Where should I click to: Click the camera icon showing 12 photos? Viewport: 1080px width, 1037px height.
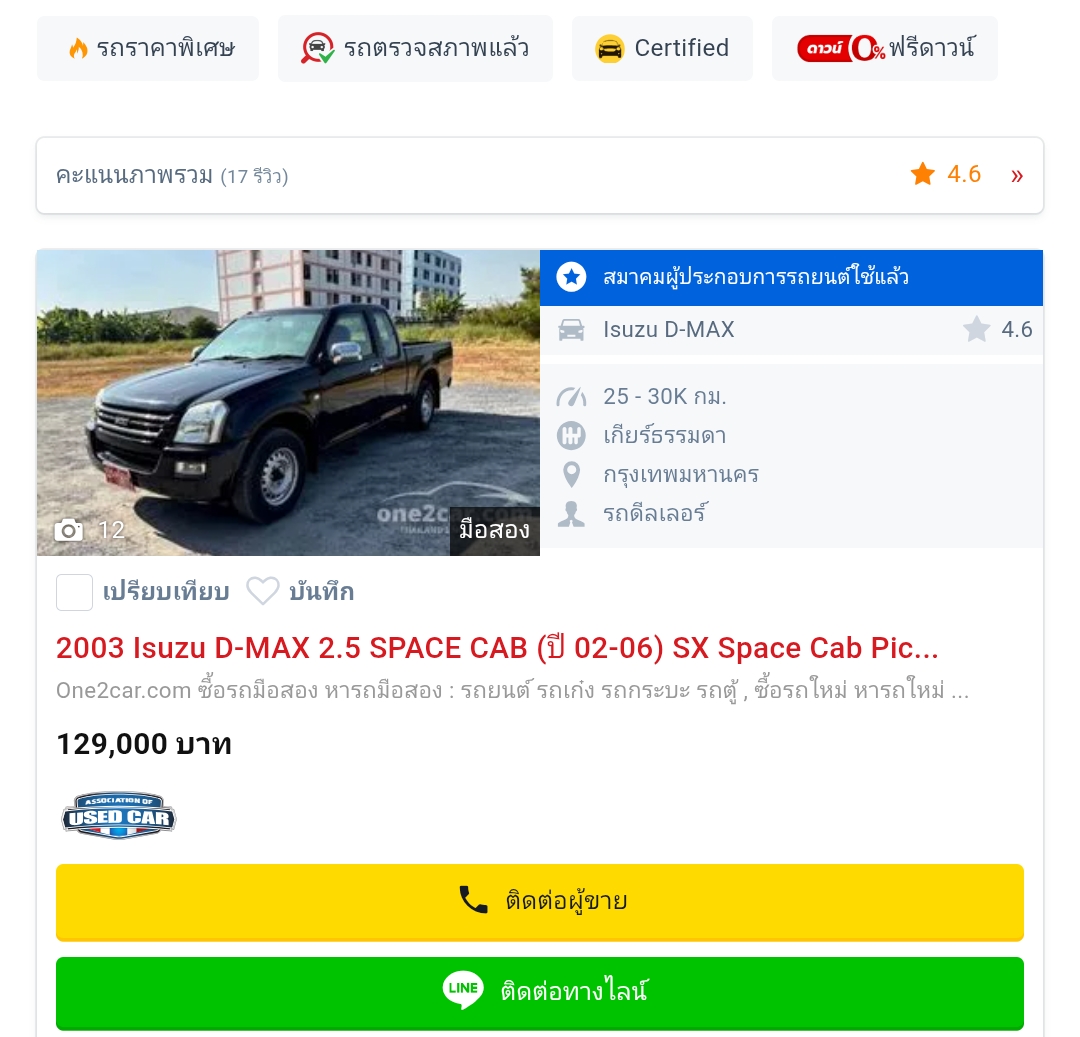69,530
